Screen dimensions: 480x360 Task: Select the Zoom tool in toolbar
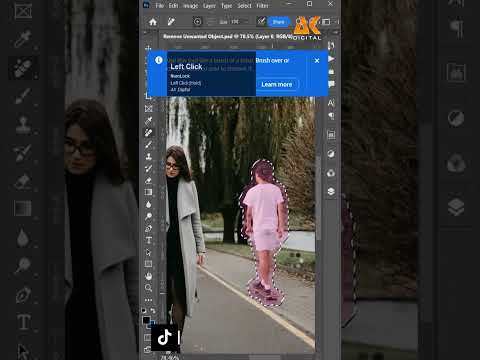149,288
